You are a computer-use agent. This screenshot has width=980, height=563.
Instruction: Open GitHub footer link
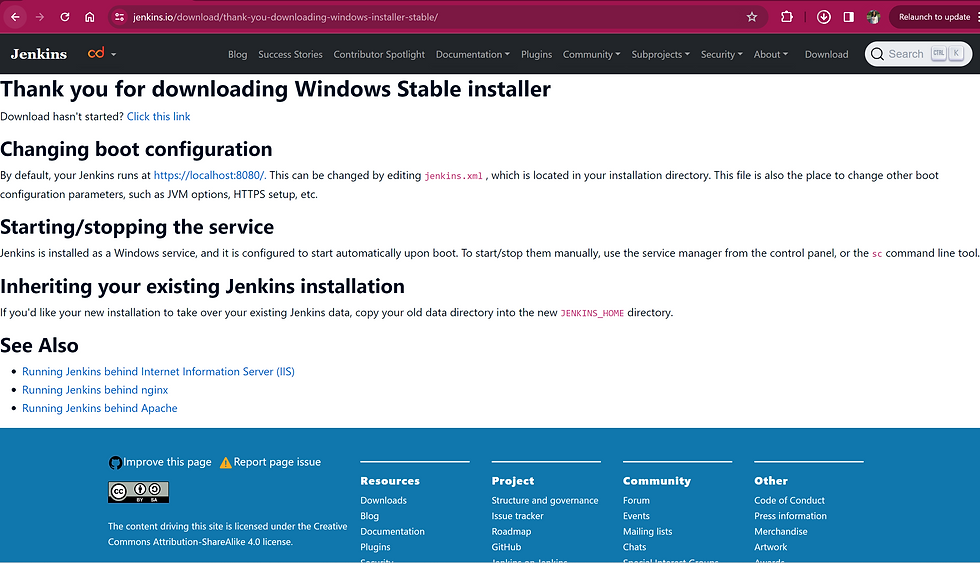pos(506,547)
